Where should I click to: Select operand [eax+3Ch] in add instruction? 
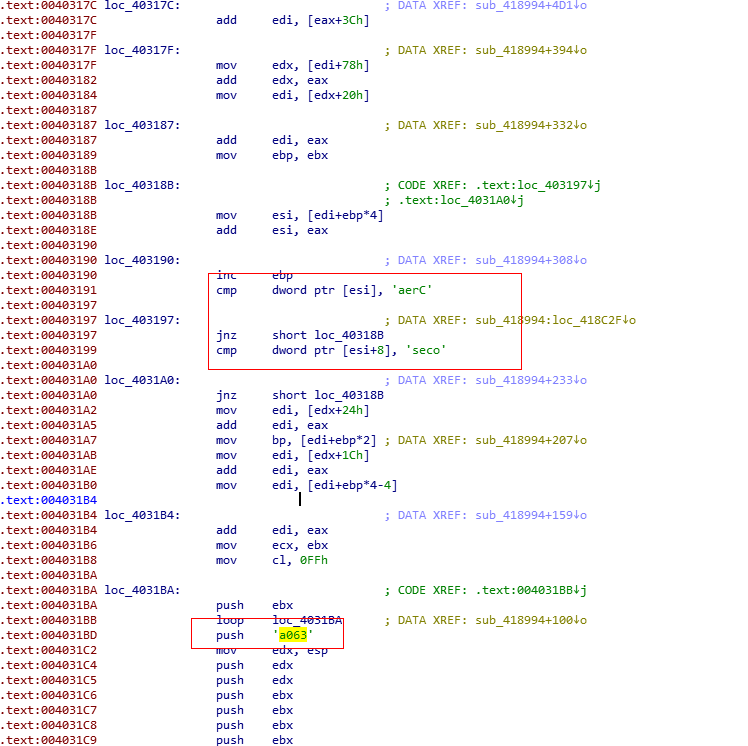coord(338,21)
